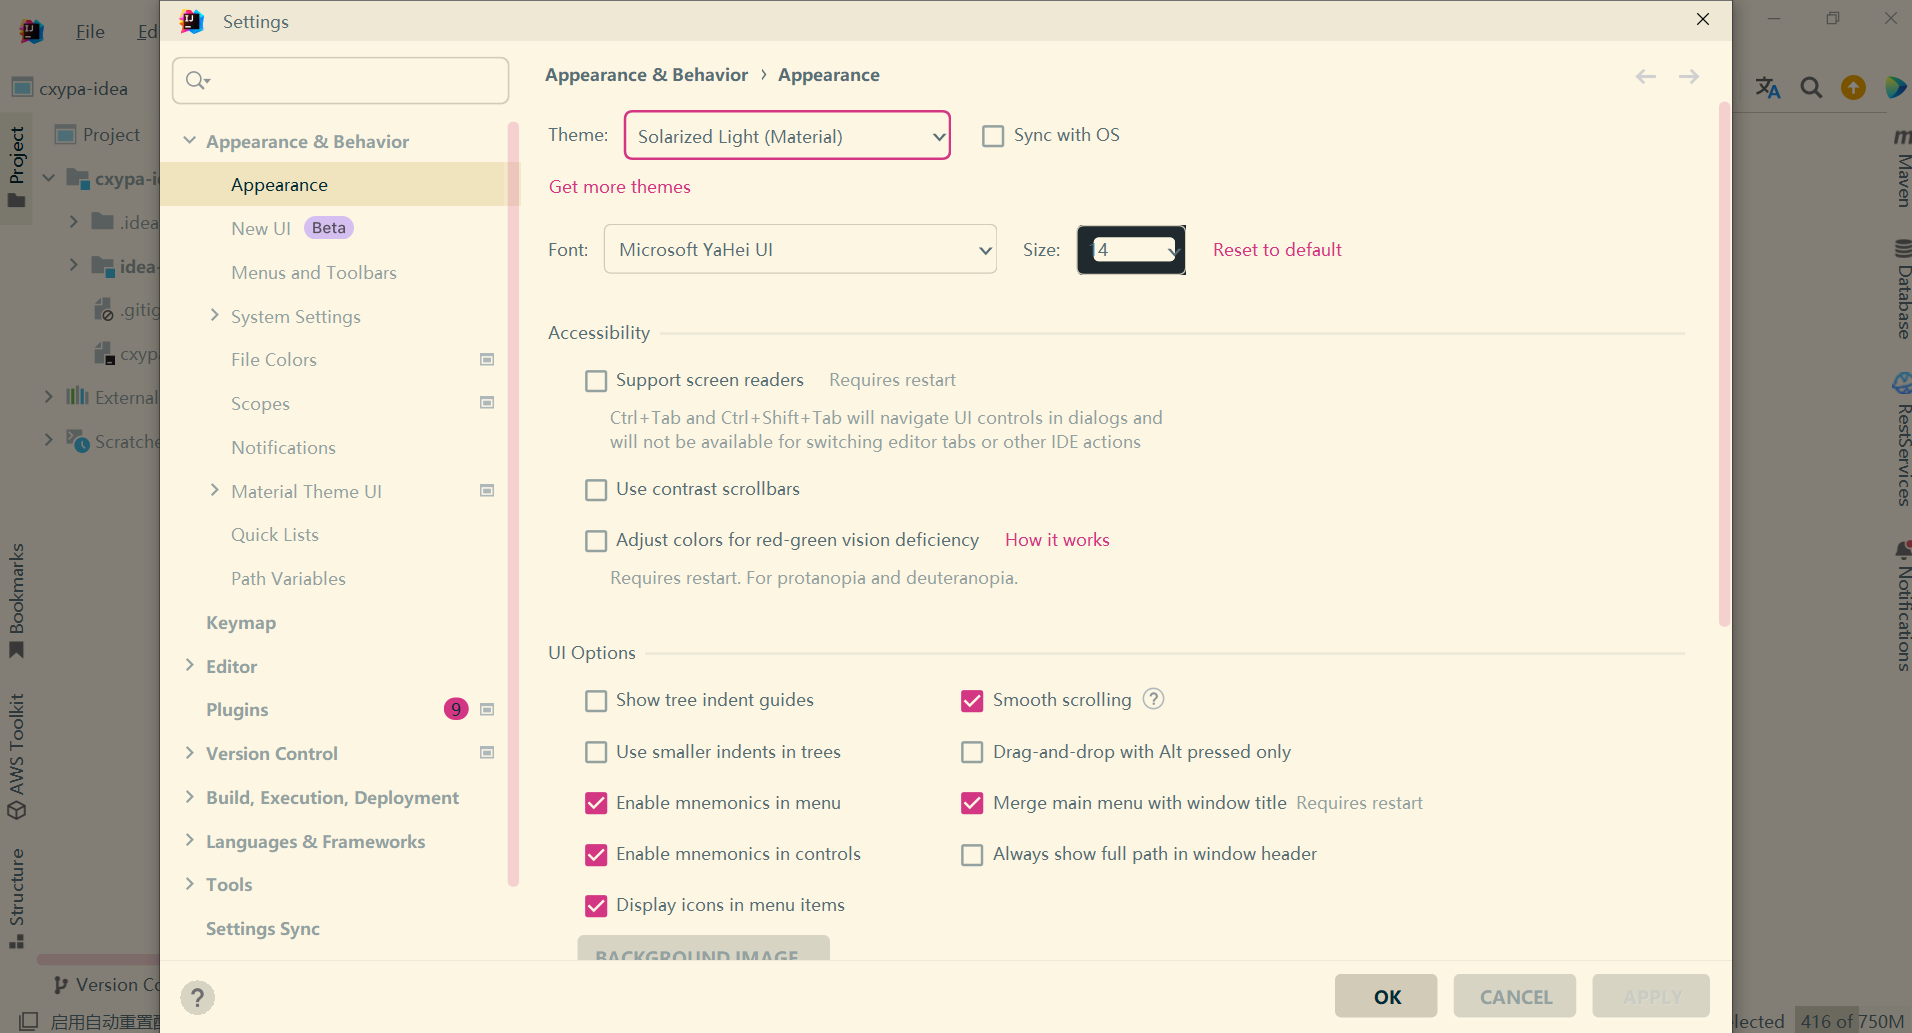
Task: Click the settings search field
Action: (x=340, y=80)
